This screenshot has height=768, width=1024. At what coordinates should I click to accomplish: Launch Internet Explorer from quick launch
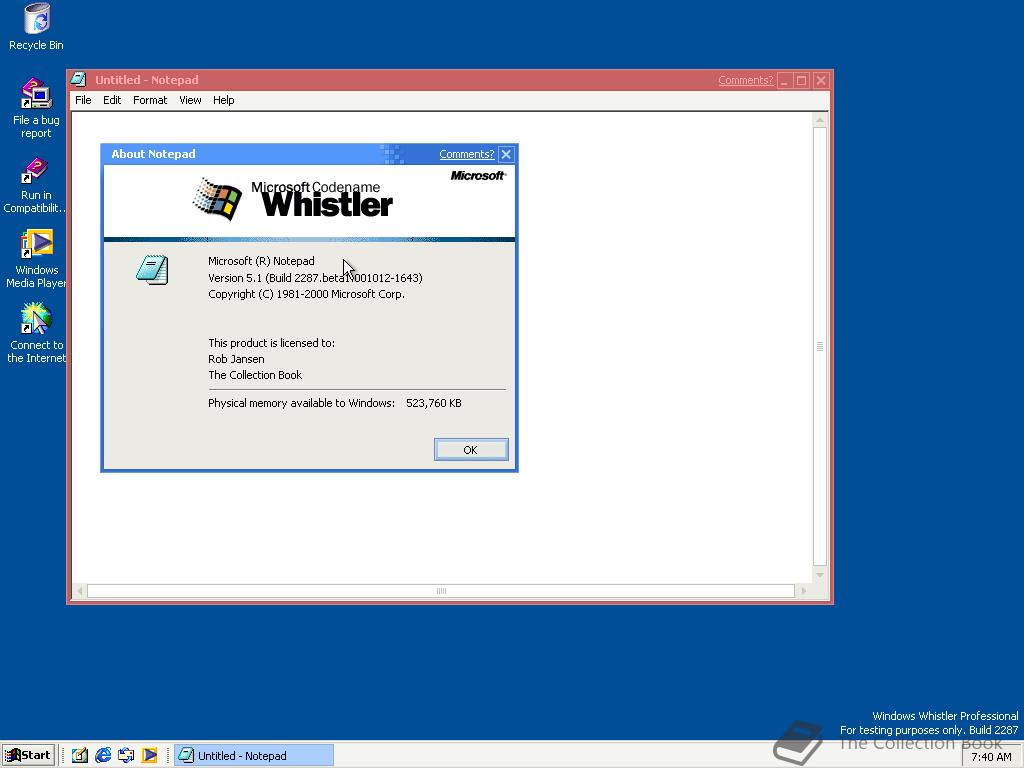tap(103, 756)
